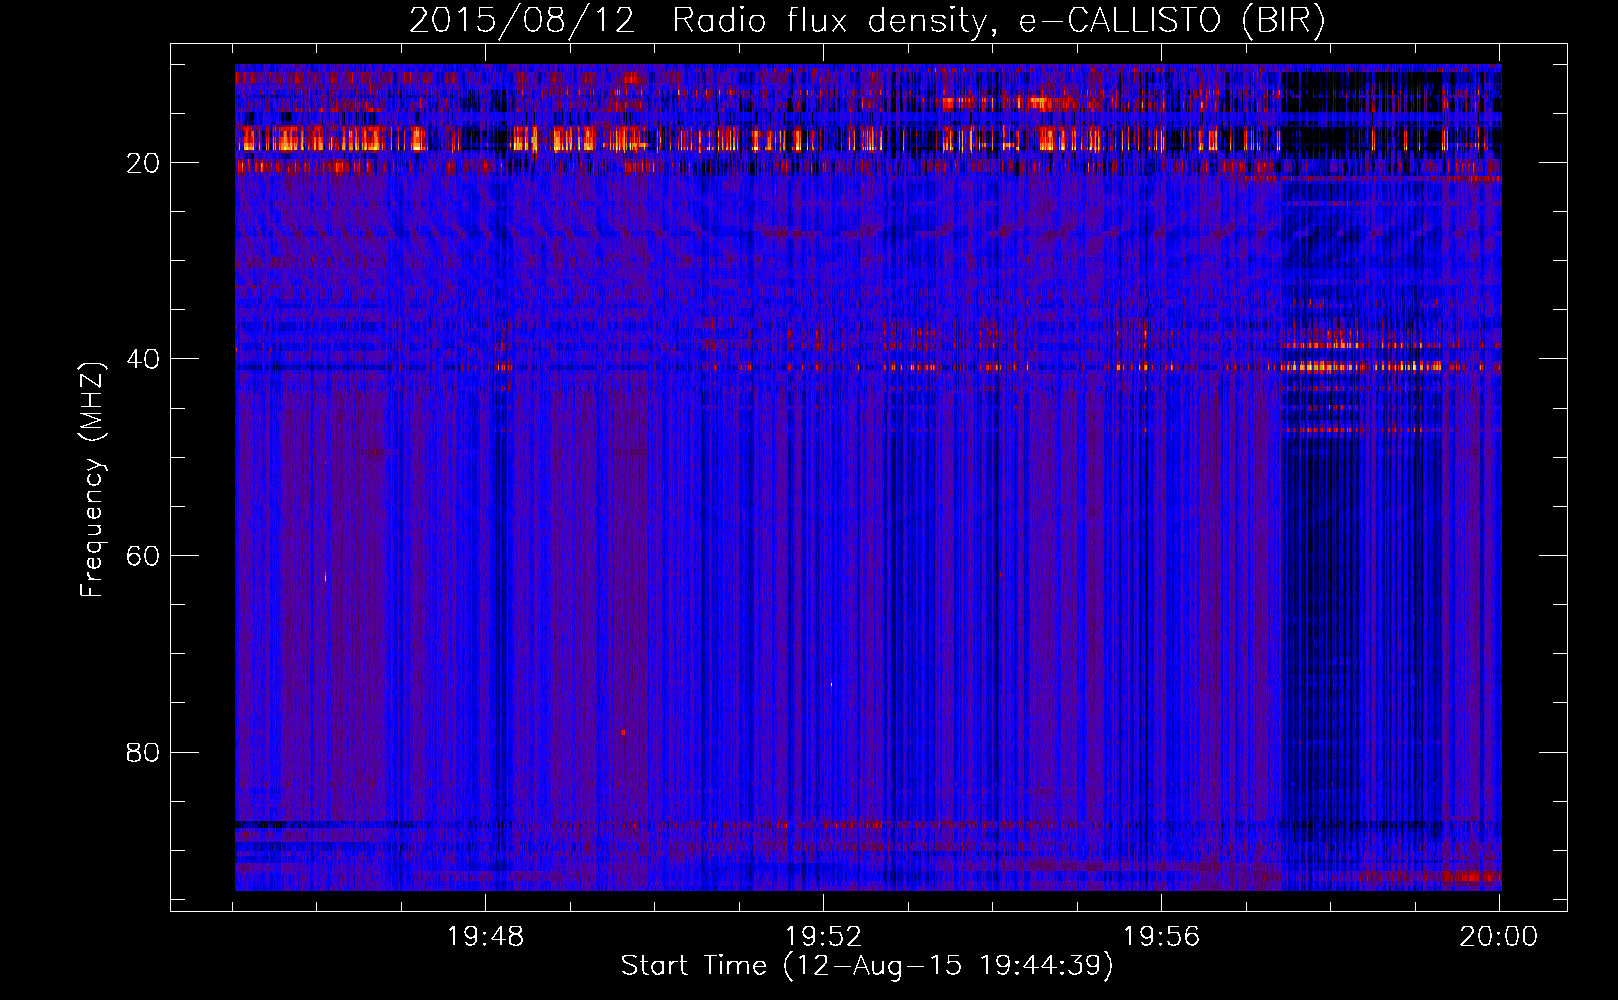Click the '80' frequency tick label
Image resolution: width=1618 pixels, height=1000 pixels.
point(143,752)
